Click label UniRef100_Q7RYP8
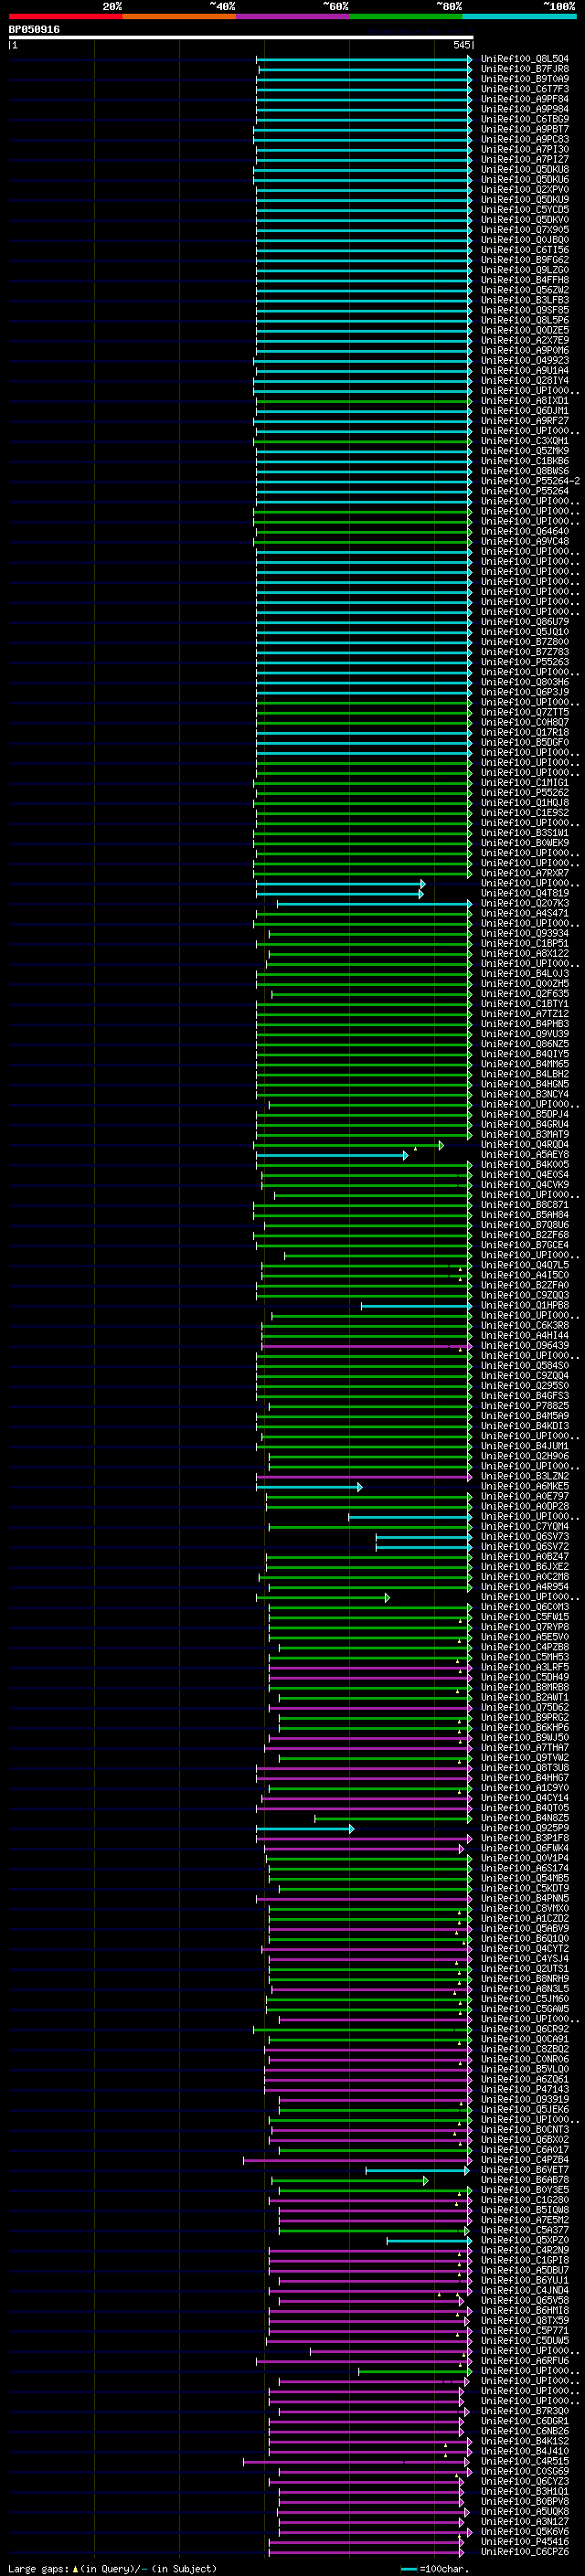Image resolution: width=585 pixels, height=2576 pixels. (524, 1628)
